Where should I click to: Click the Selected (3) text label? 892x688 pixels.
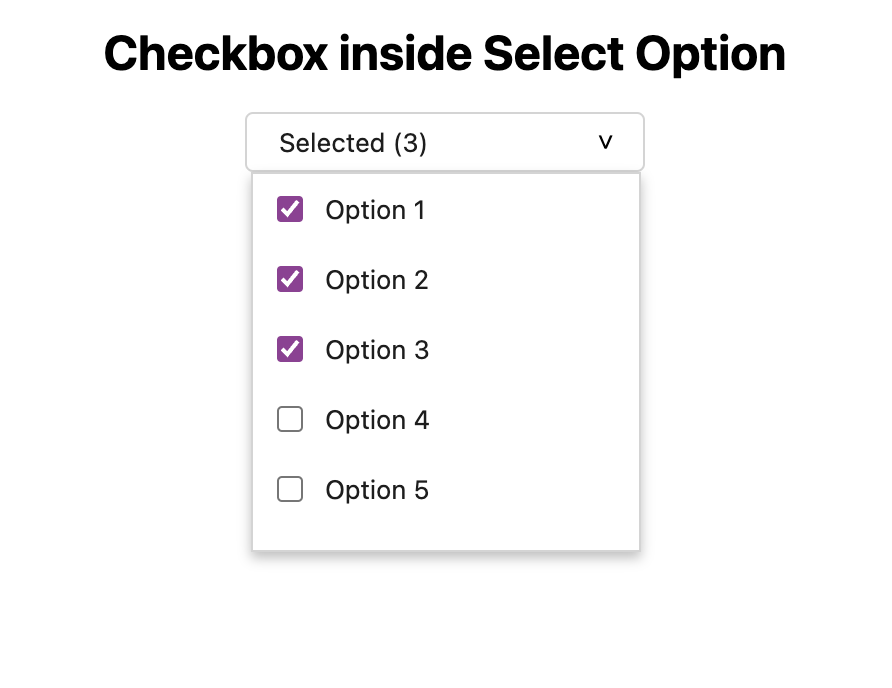351,143
